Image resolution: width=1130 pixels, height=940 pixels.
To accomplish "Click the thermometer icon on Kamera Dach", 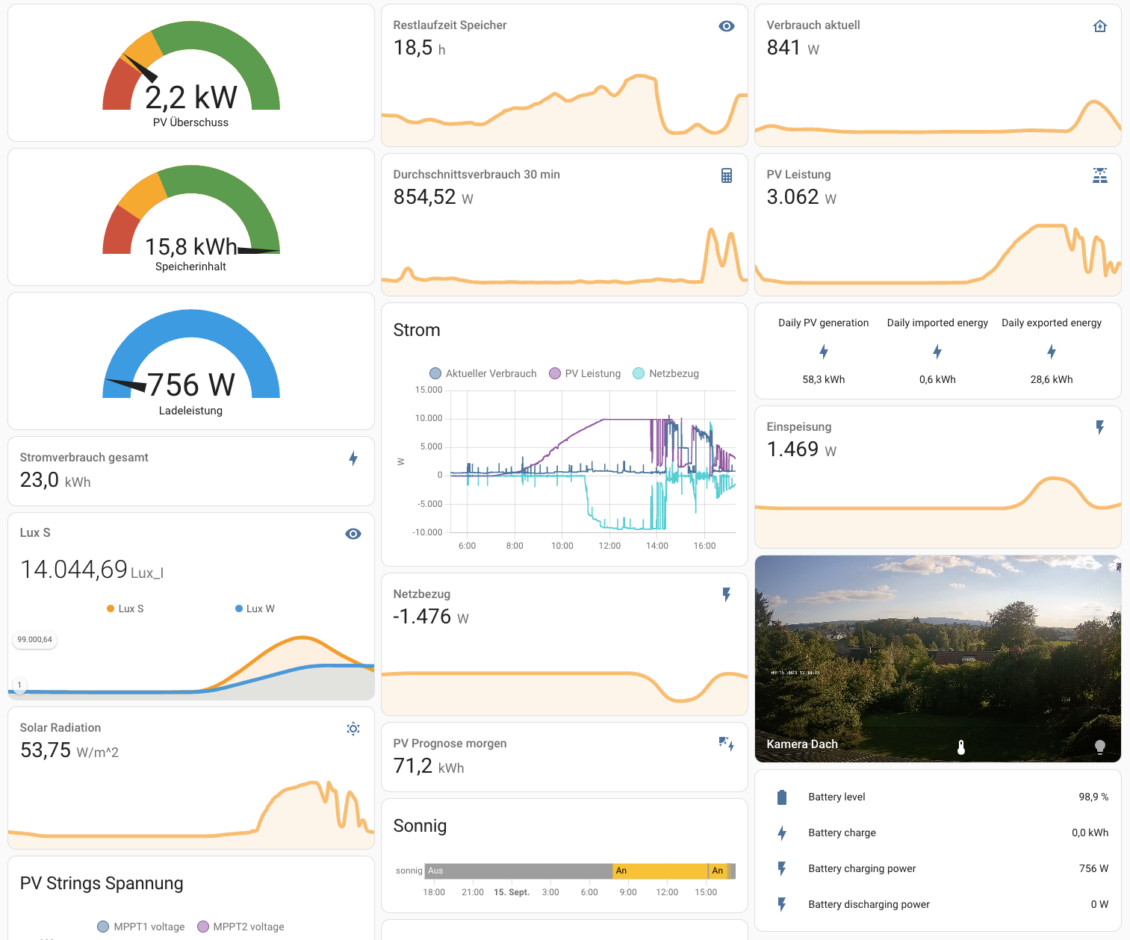I will click(961, 747).
